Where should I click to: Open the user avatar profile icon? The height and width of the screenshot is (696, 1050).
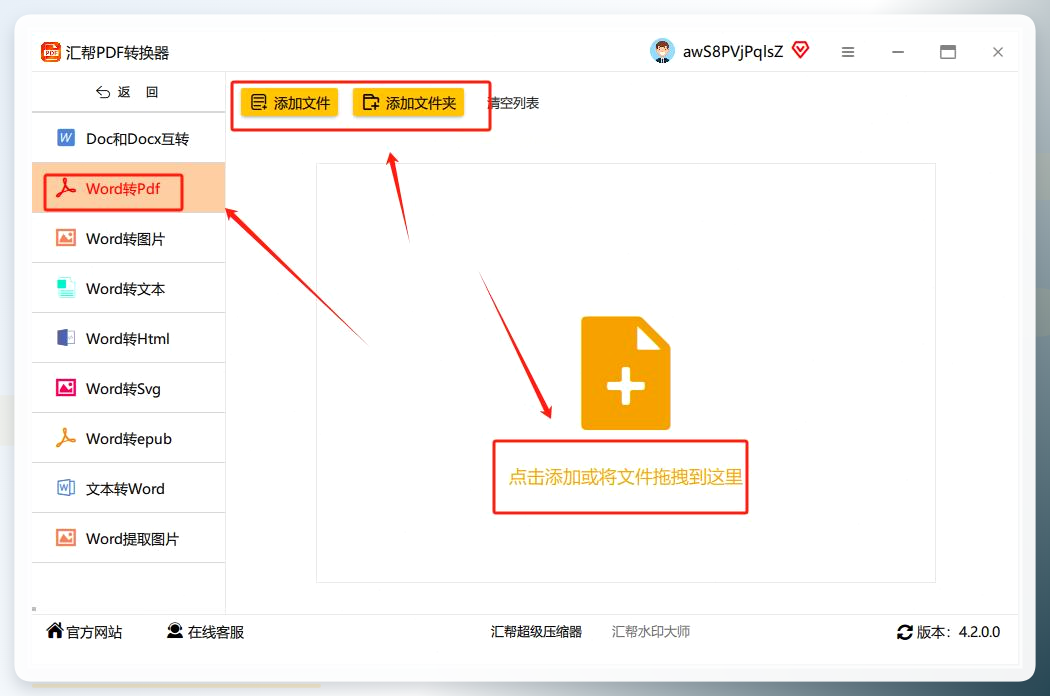click(x=662, y=51)
